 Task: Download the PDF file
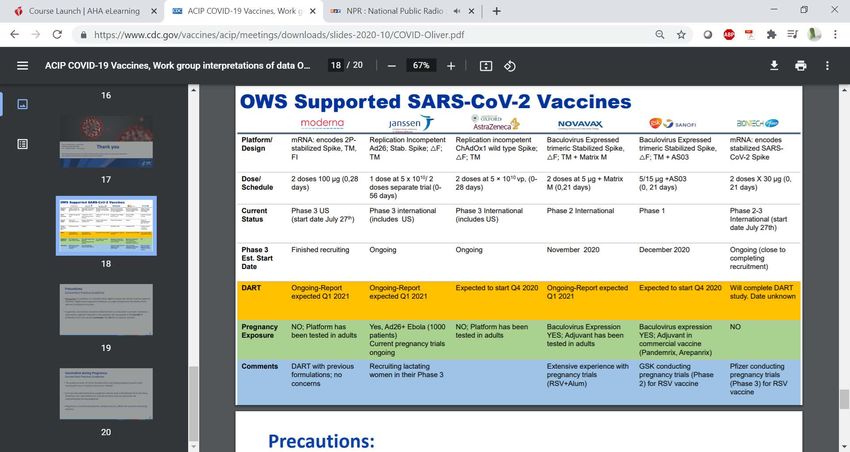tap(774, 66)
